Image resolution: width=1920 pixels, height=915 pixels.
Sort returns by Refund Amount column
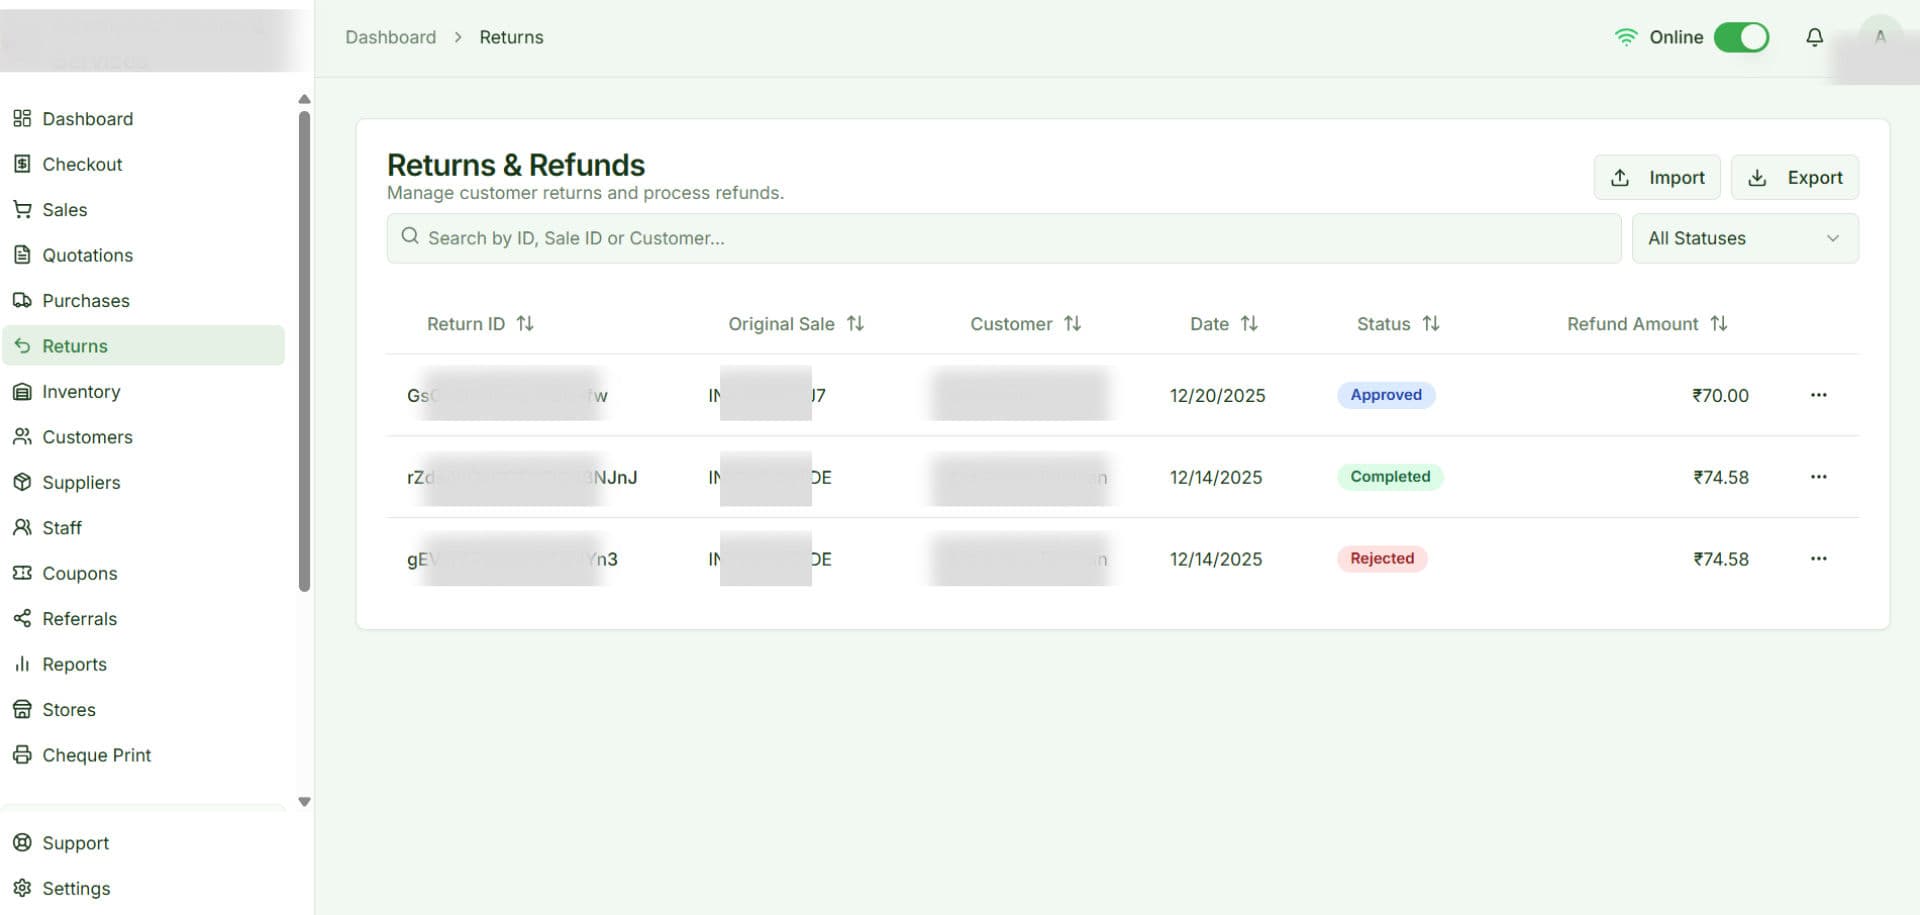tap(1718, 324)
